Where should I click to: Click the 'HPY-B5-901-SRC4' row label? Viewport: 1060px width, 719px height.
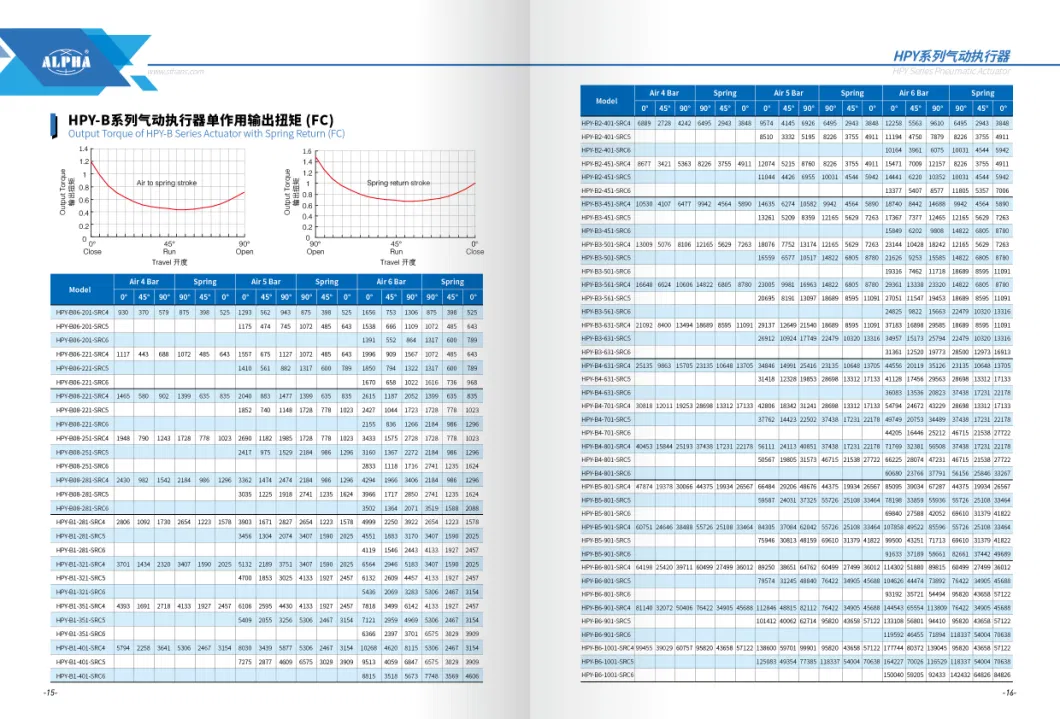tap(606, 527)
